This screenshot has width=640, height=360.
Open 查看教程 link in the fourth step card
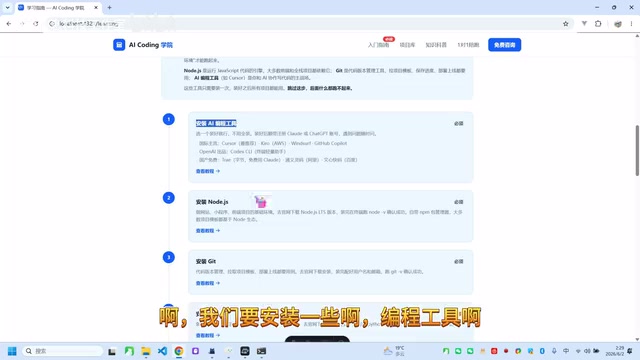208,335
